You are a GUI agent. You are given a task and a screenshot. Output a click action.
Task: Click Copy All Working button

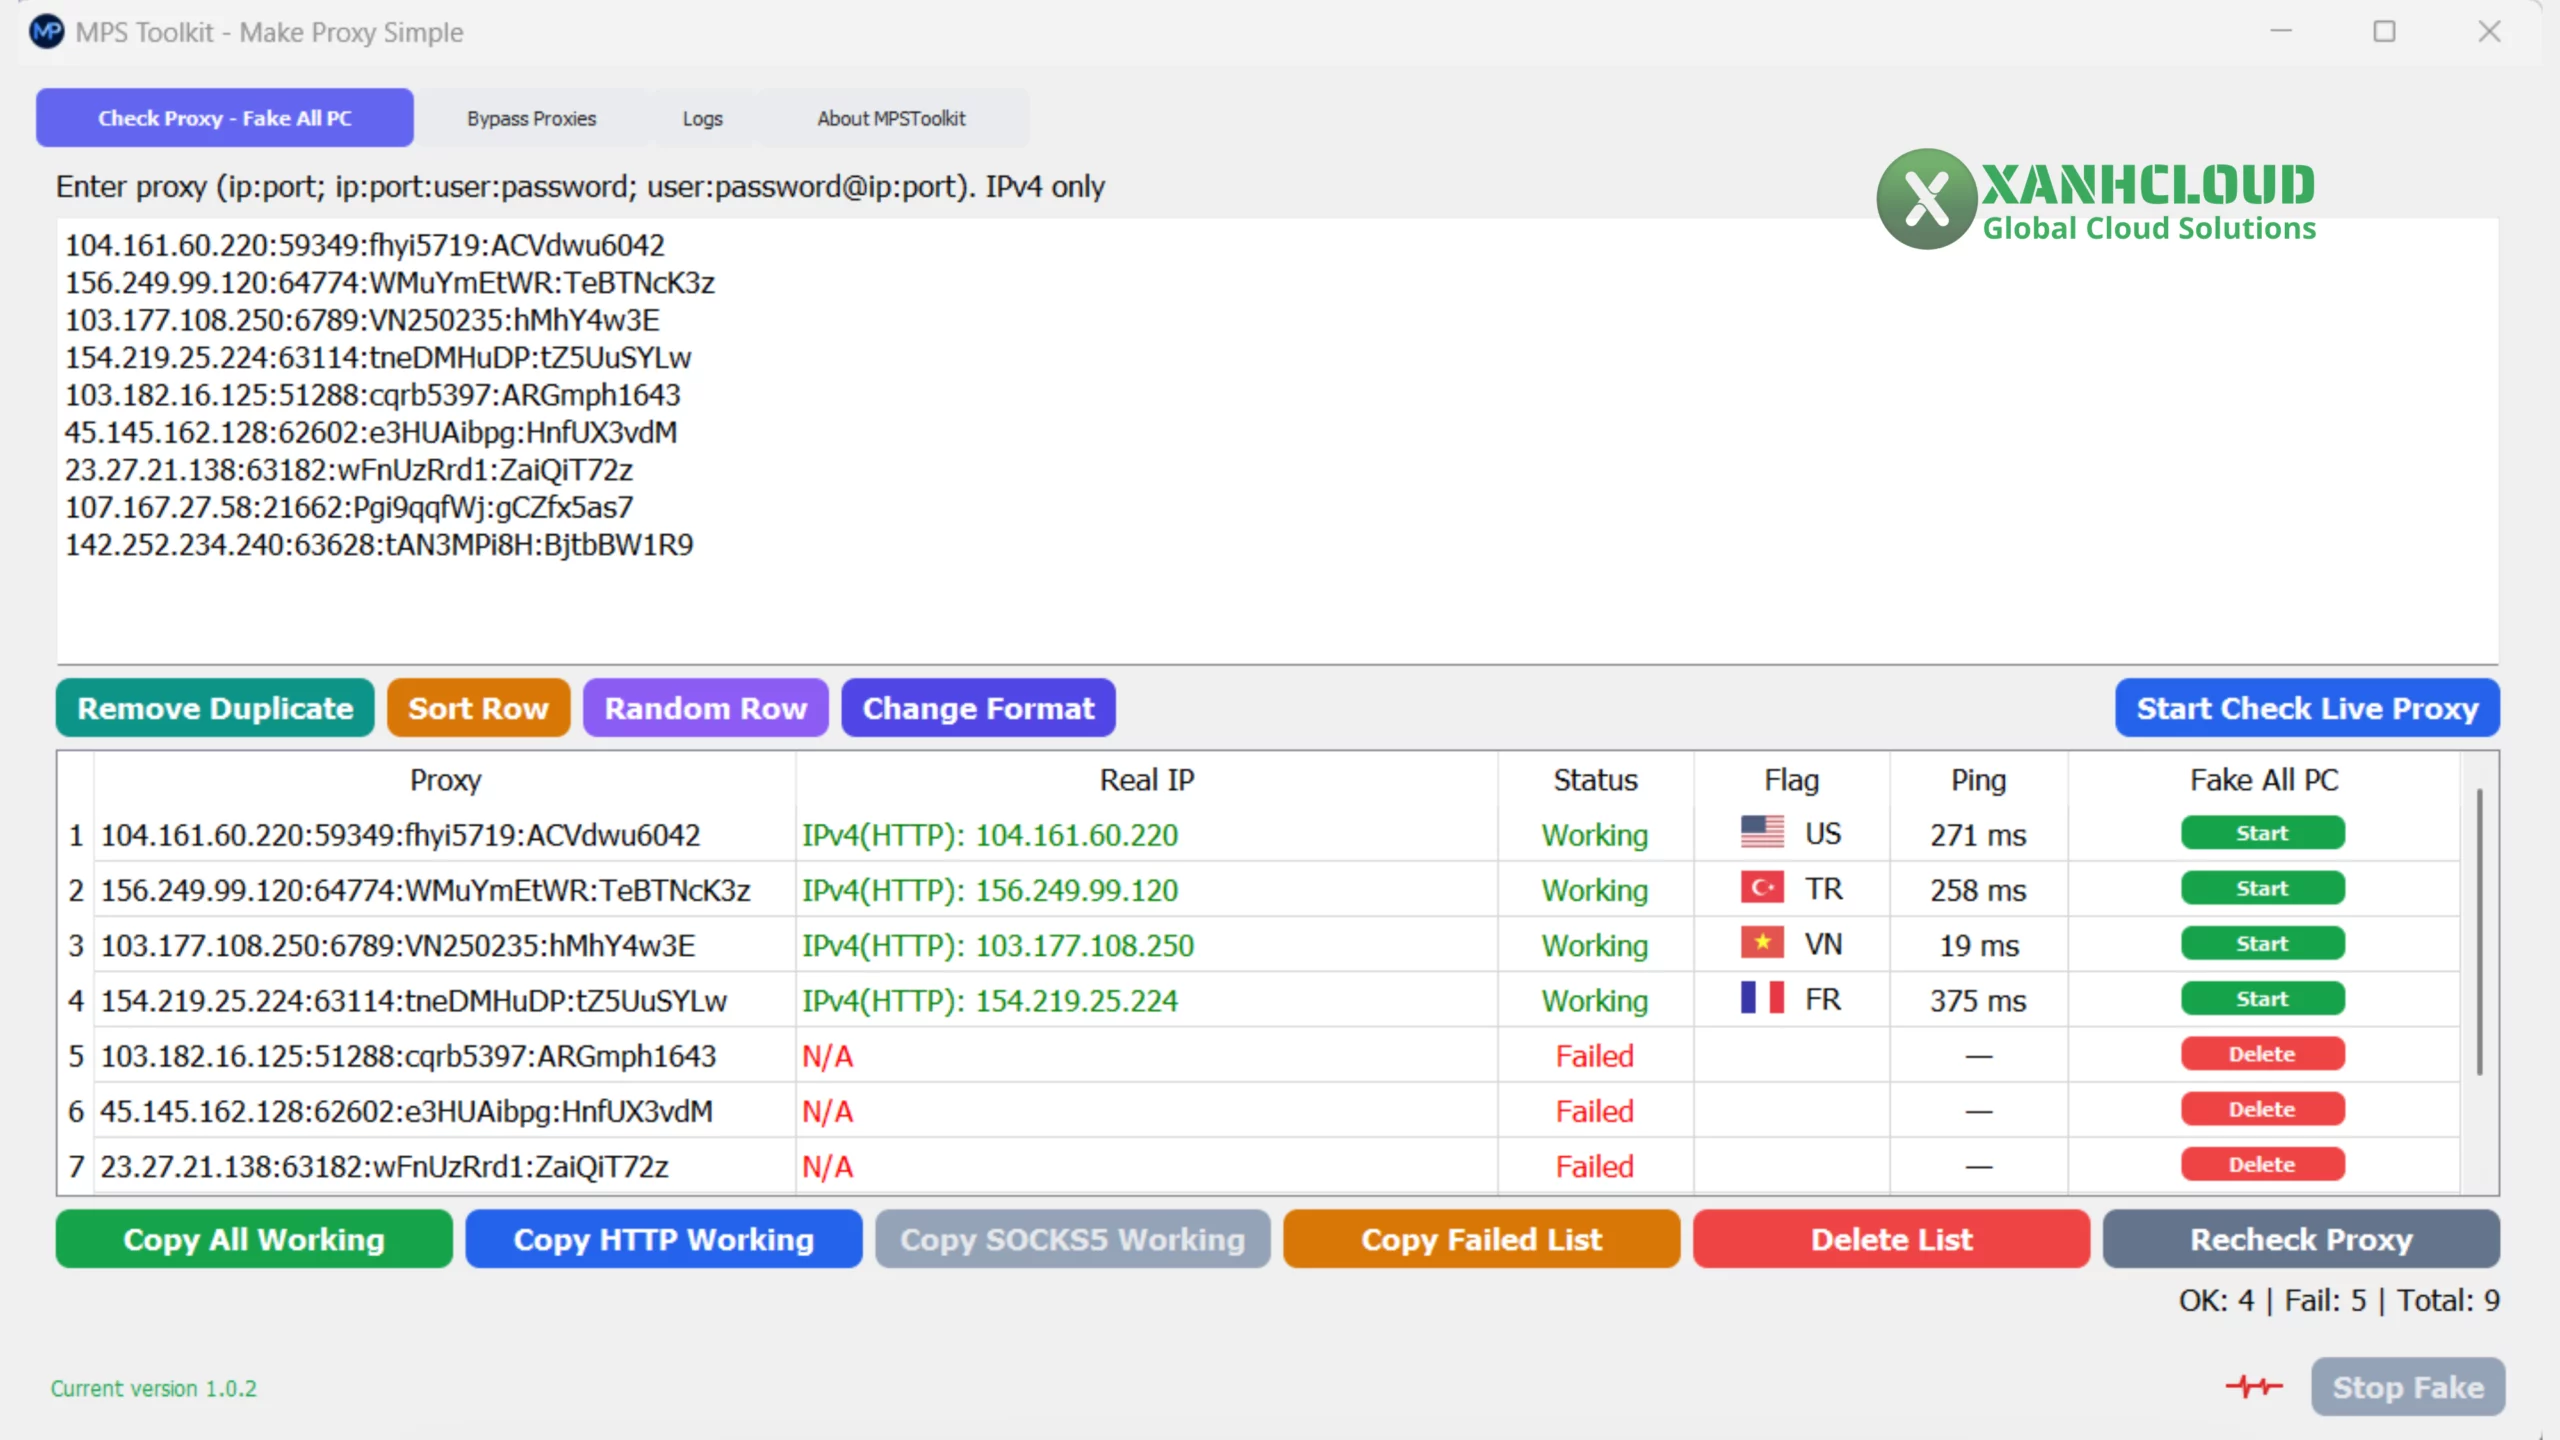[254, 1239]
